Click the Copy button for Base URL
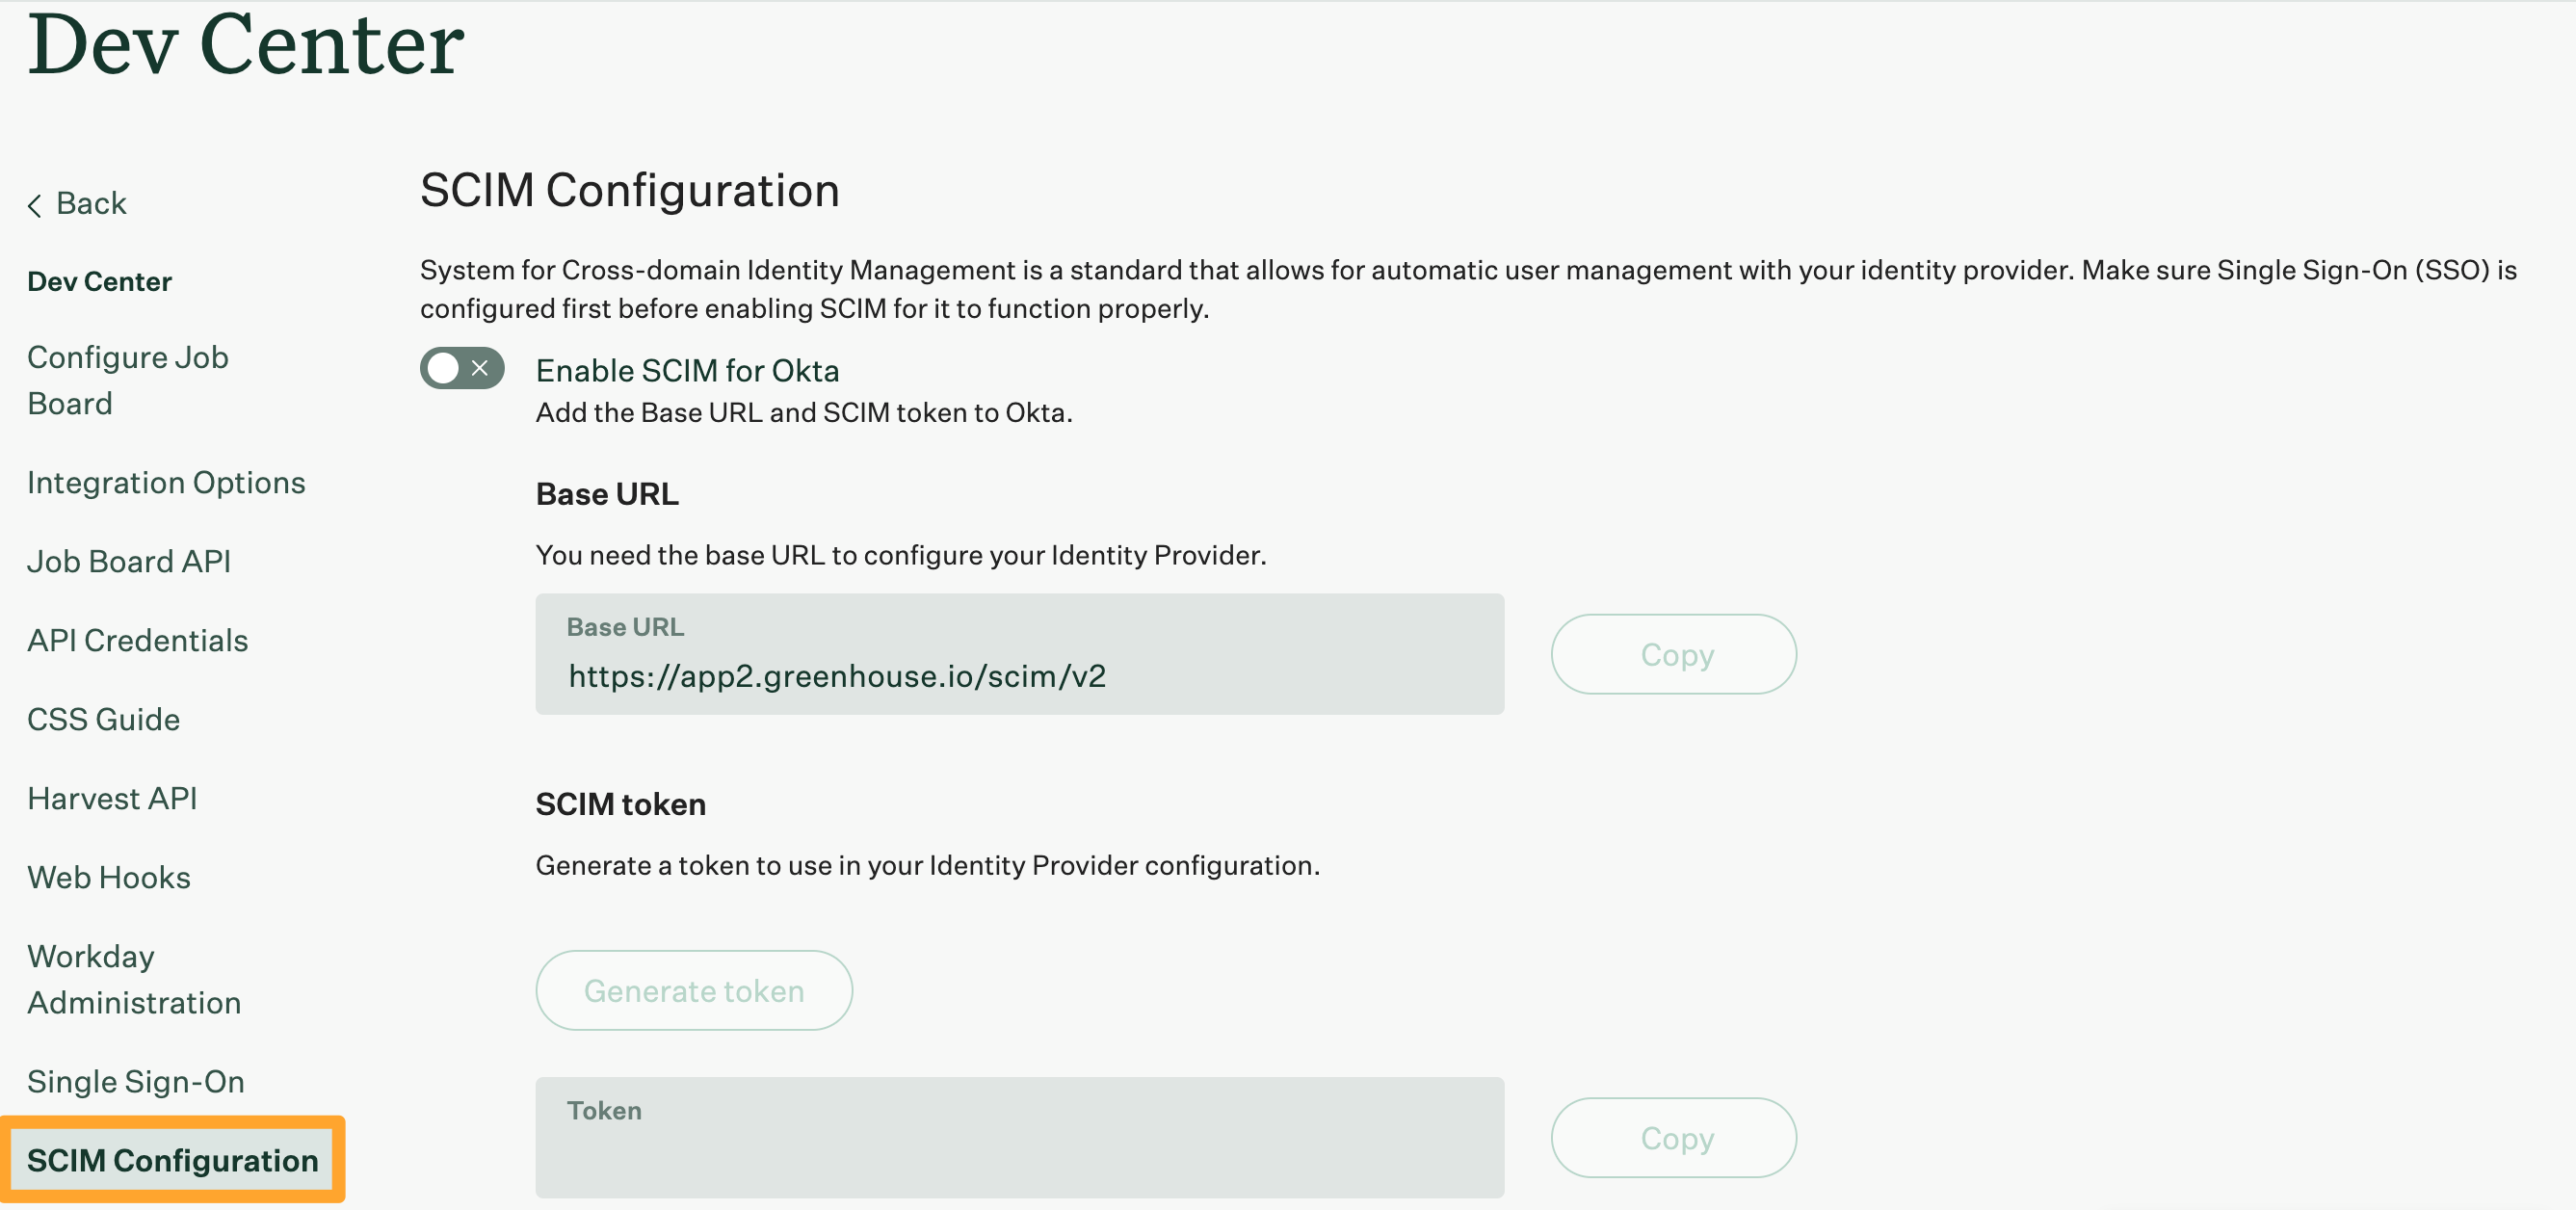 pyautogui.click(x=1674, y=653)
